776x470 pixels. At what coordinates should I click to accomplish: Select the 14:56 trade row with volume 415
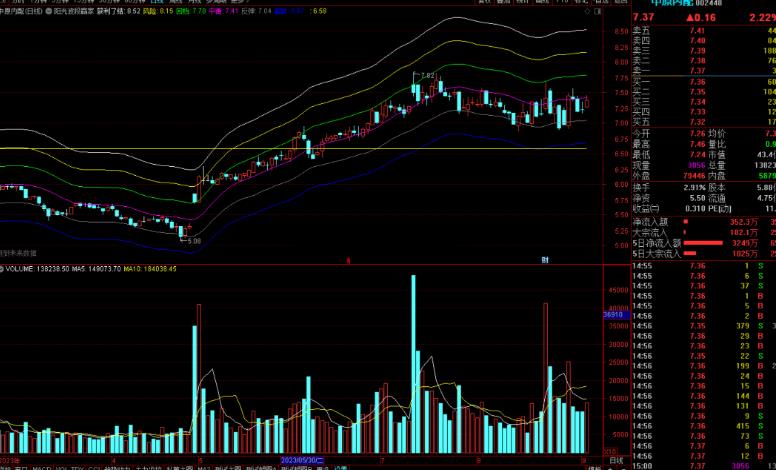click(704, 426)
